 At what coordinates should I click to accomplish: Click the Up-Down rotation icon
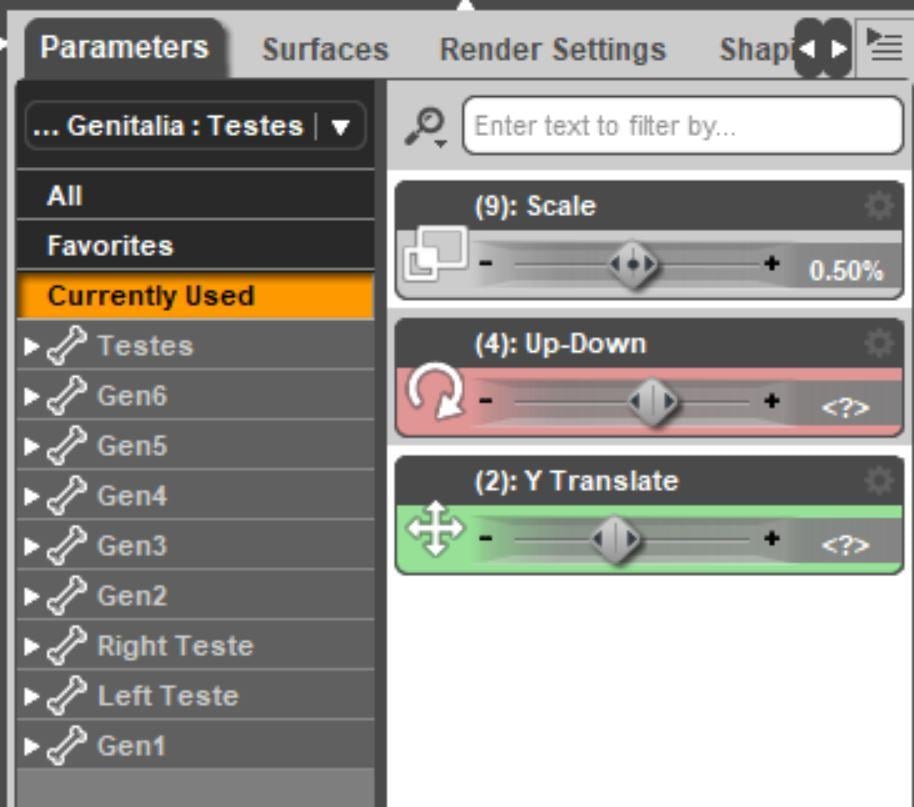(x=435, y=391)
